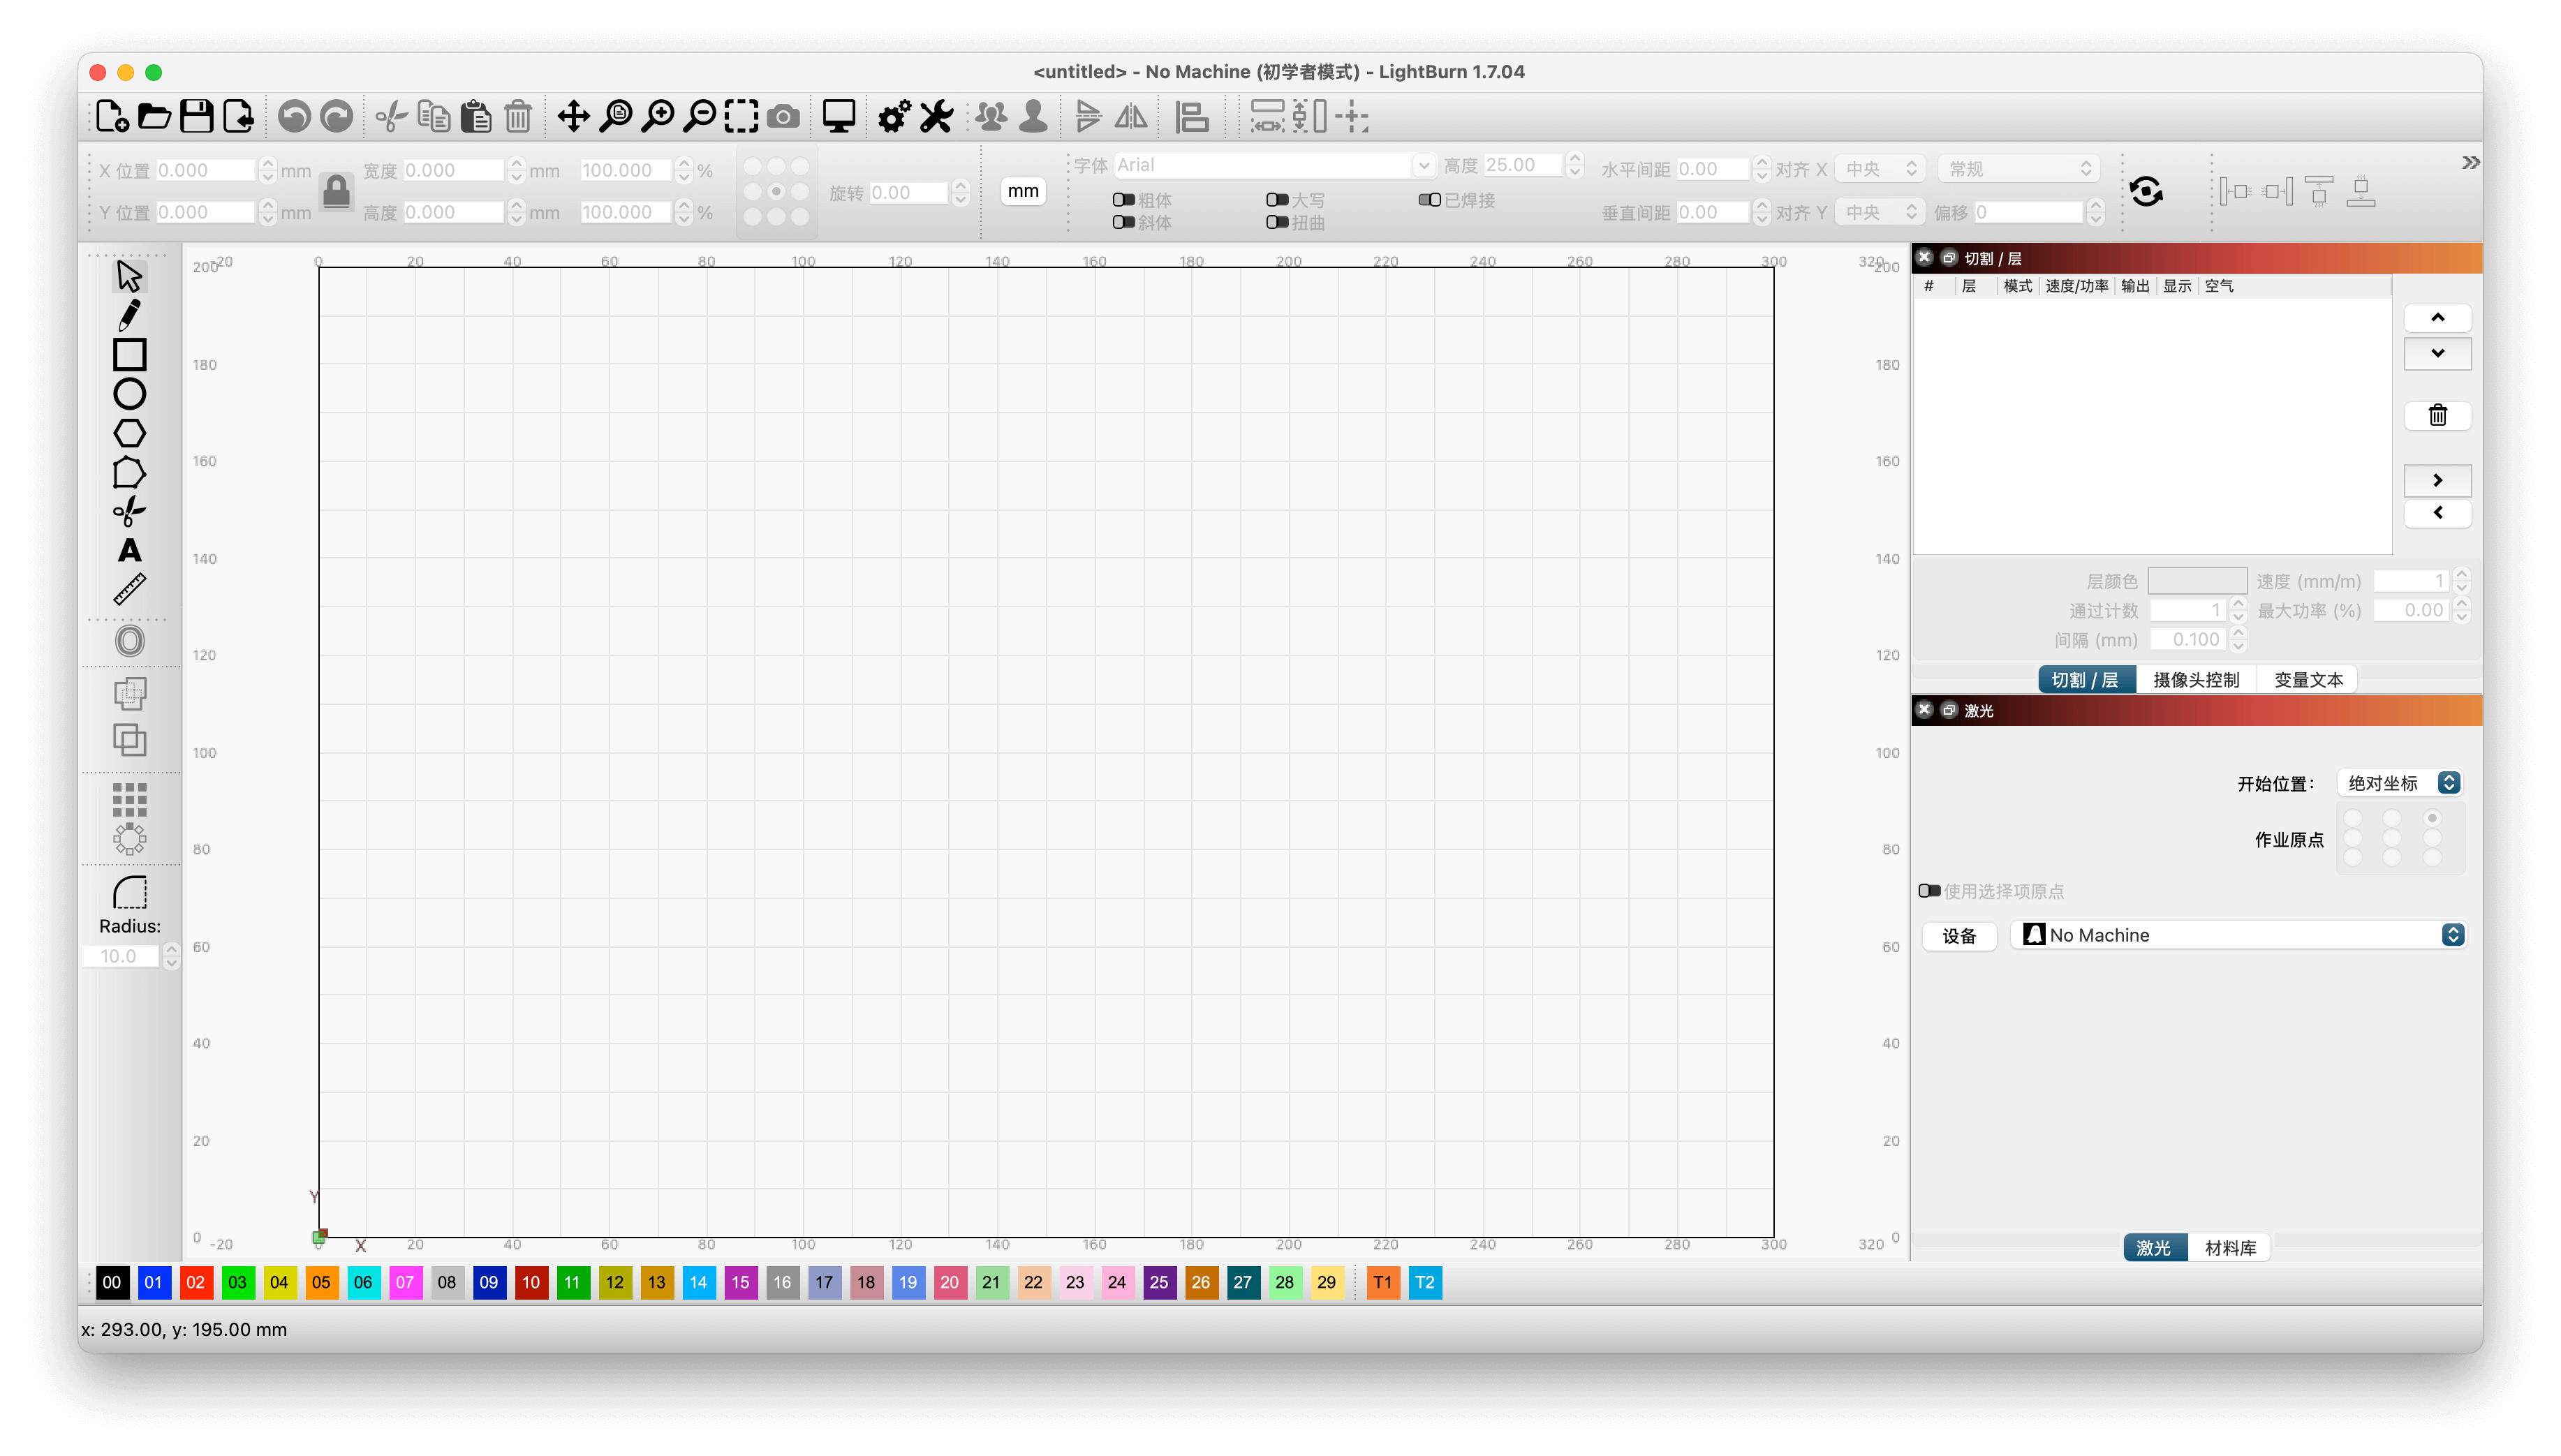The height and width of the screenshot is (1456, 2561).
Task: Choose the Create Text A tool
Action: (129, 551)
